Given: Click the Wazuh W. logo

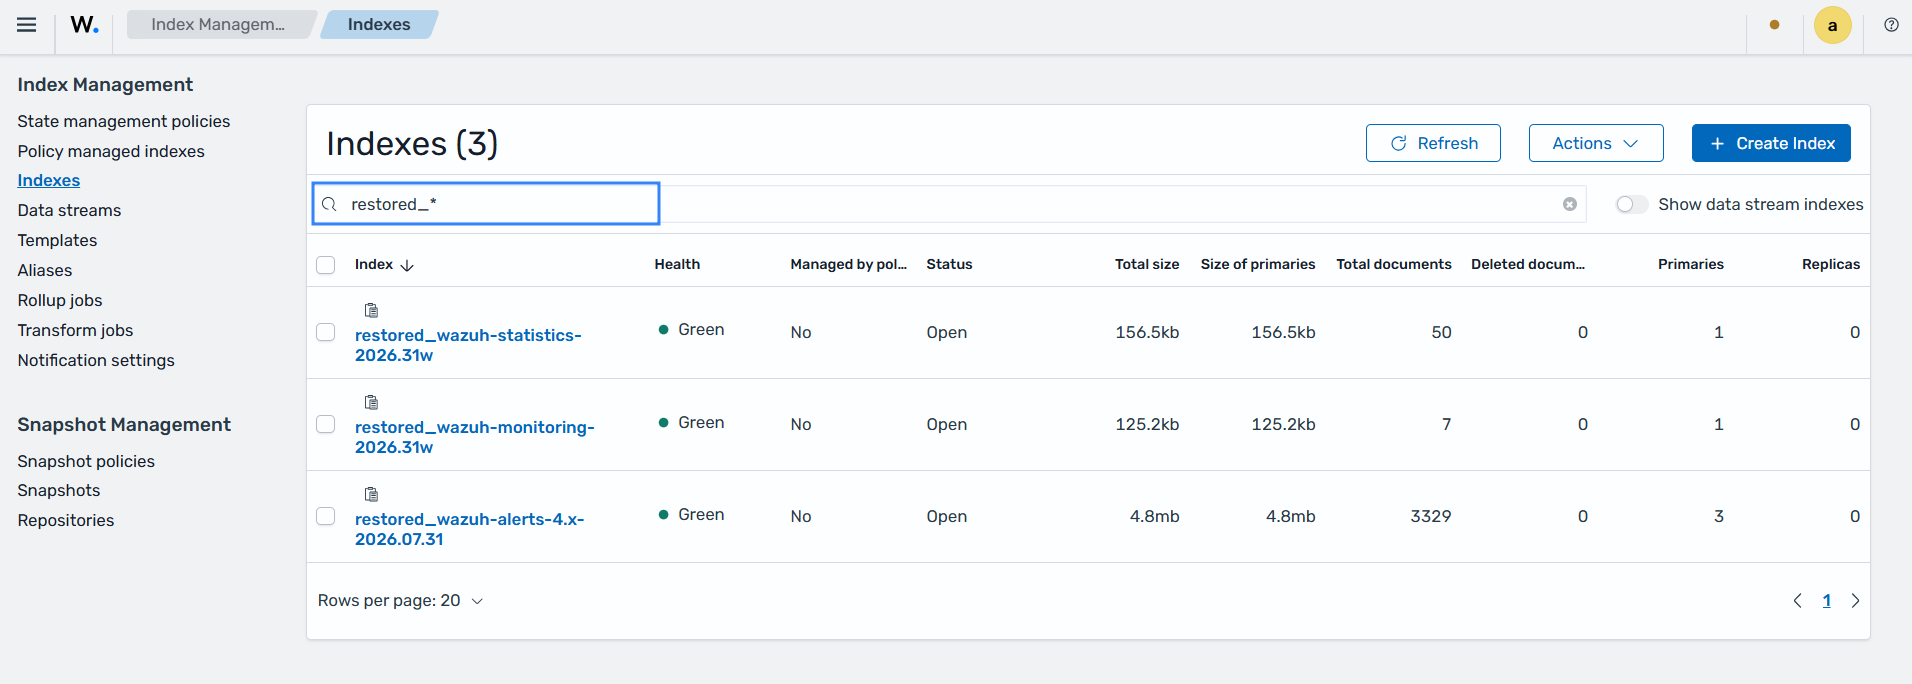Looking at the screenshot, I should (x=84, y=25).
